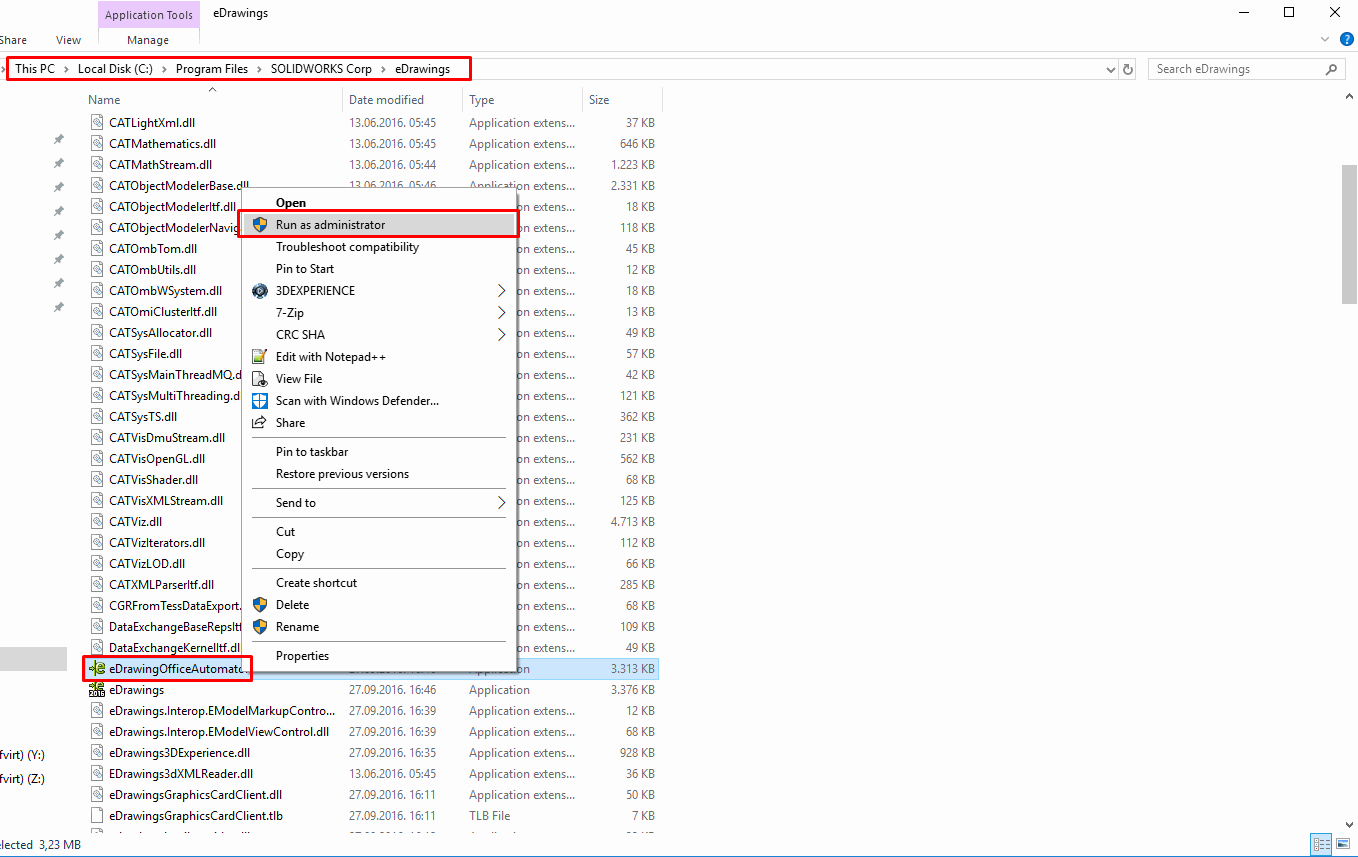Open the address bar history dropdown
The width and height of the screenshot is (1358, 857).
click(x=1110, y=69)
